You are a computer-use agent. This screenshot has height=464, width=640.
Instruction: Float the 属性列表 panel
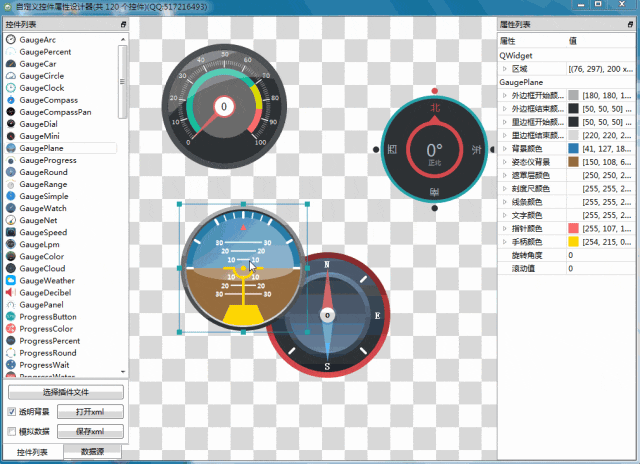tap(631, 24)
